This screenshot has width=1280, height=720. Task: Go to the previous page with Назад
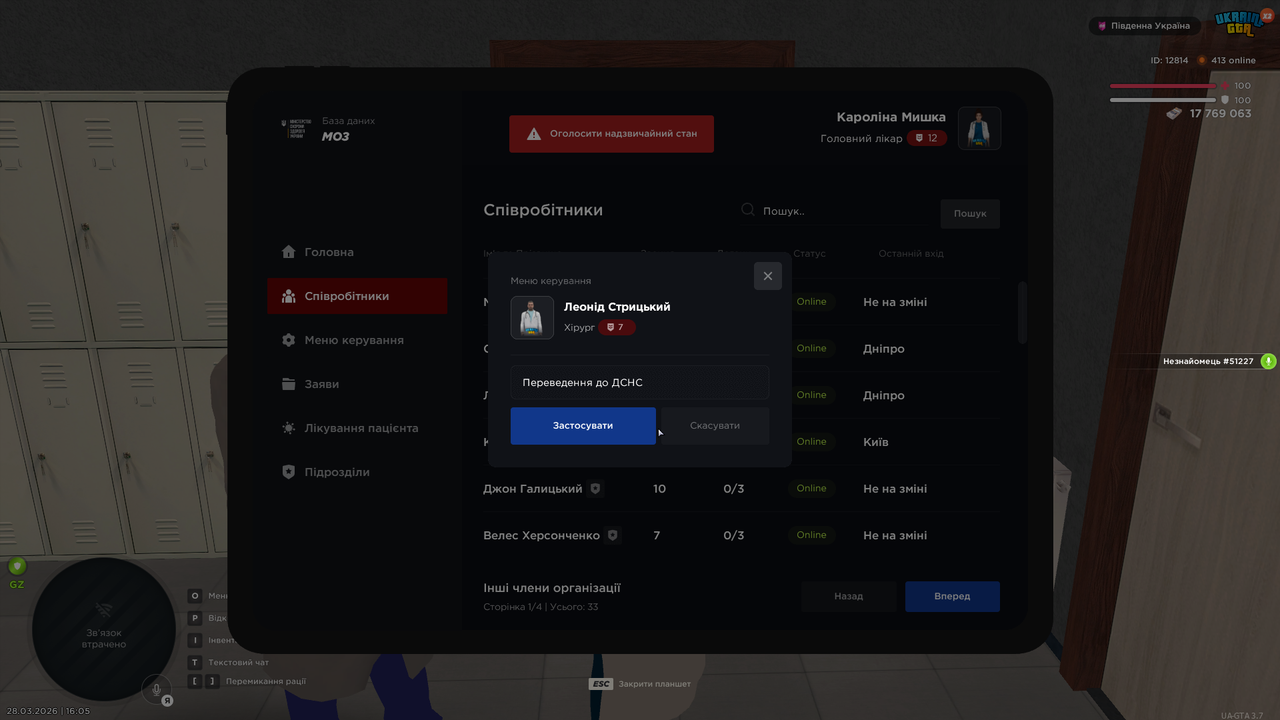849,596
